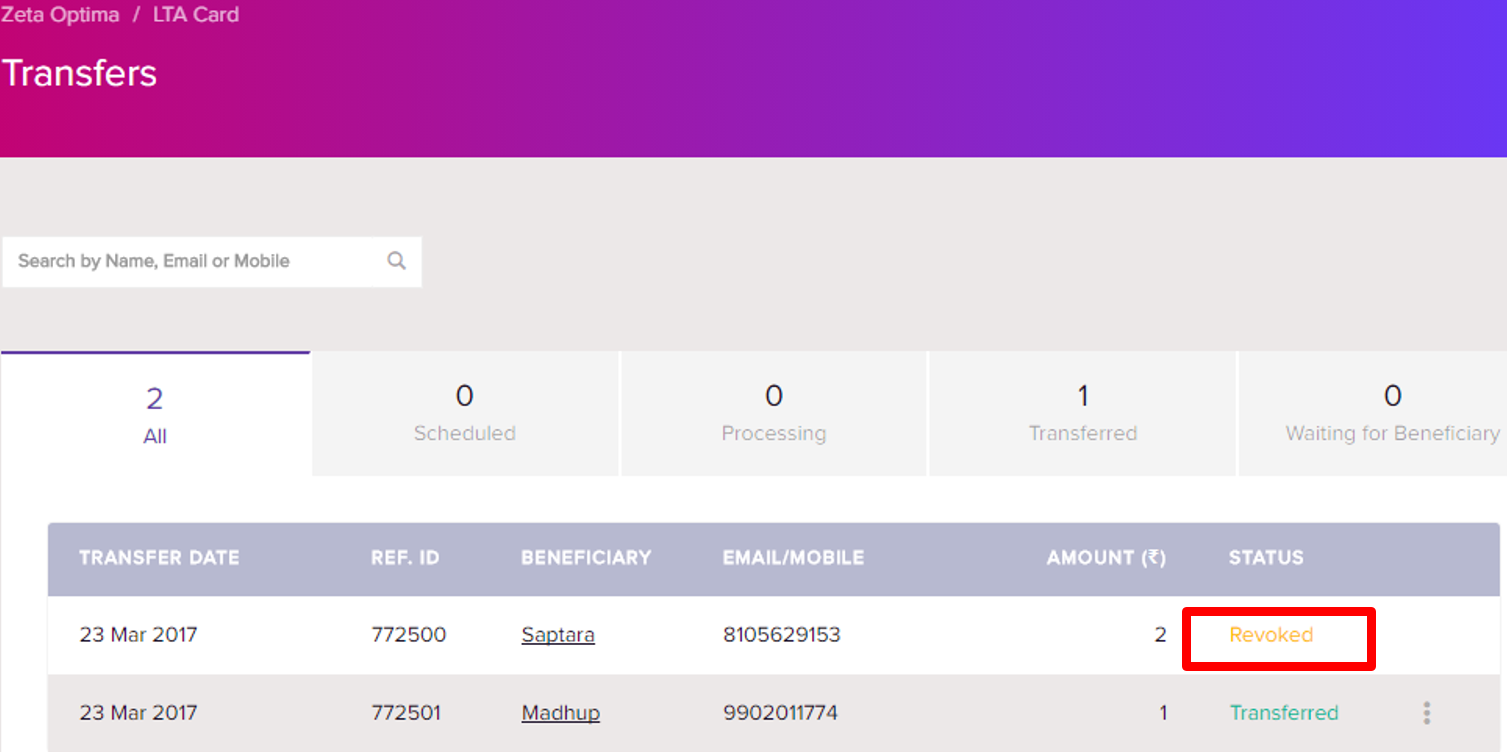Click amount 1 in Madhup's row
Viewport: 1507px width, 752px height.
pyautogui.click(x=1163, y=713)
